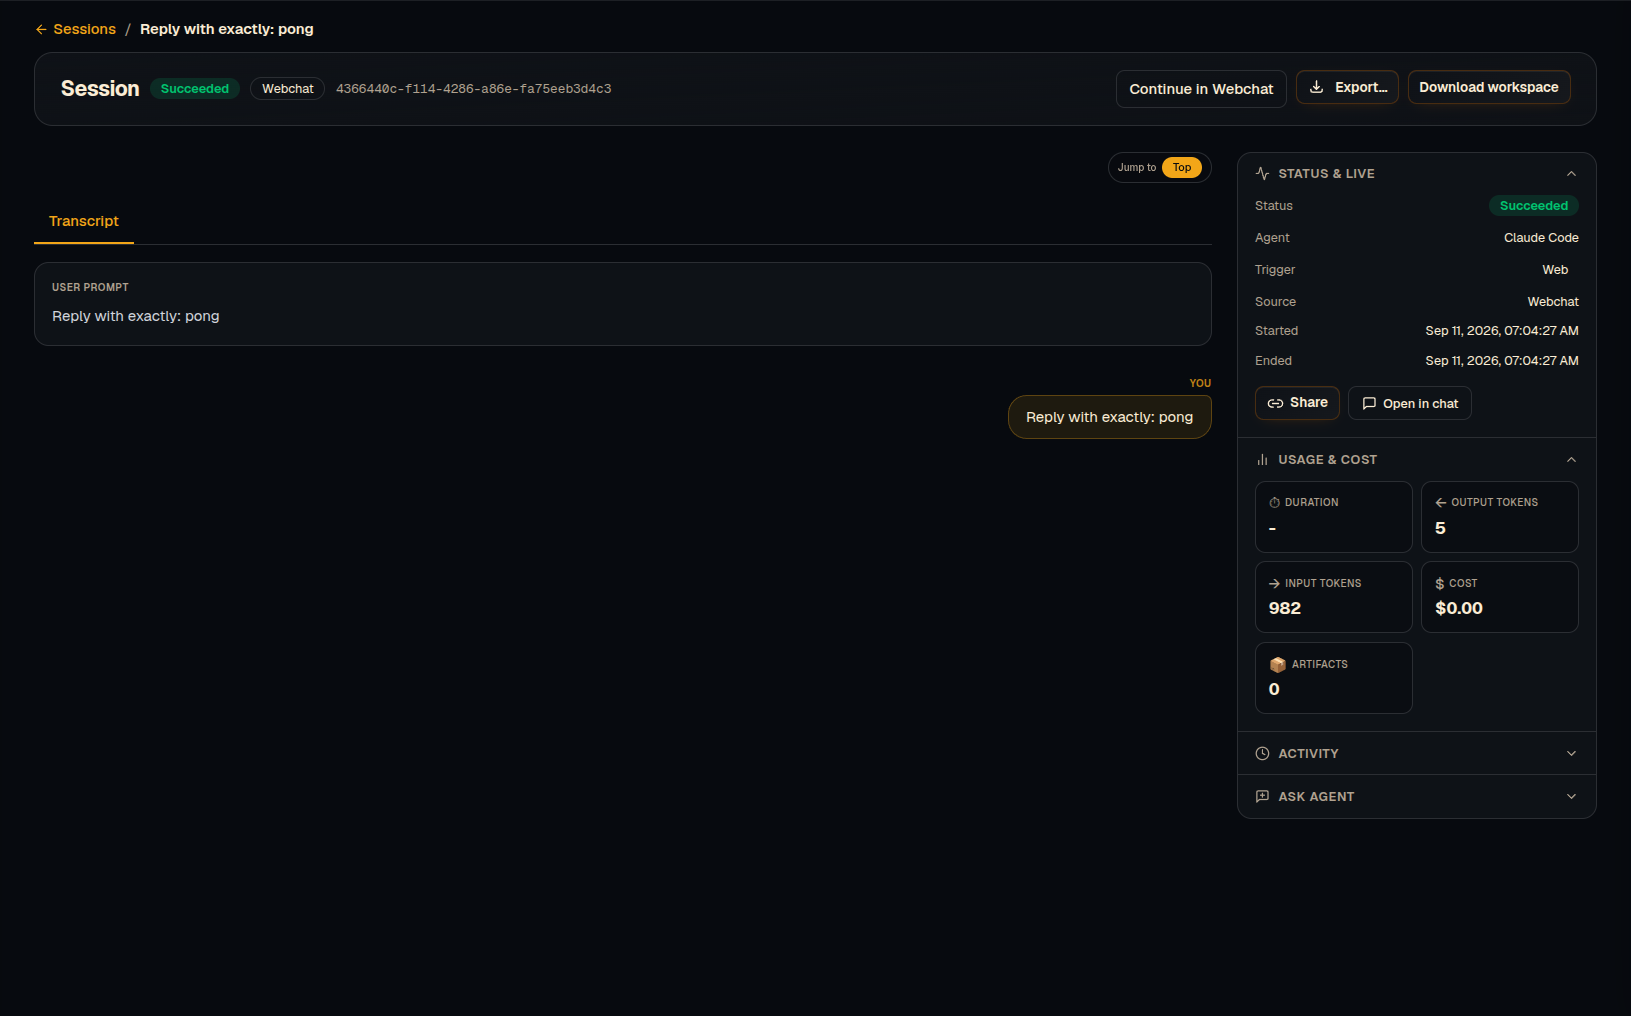This screenshot has height=1016, width=1631.
Task: Click the Artifacts package box icon
Action: [1278, 664]
